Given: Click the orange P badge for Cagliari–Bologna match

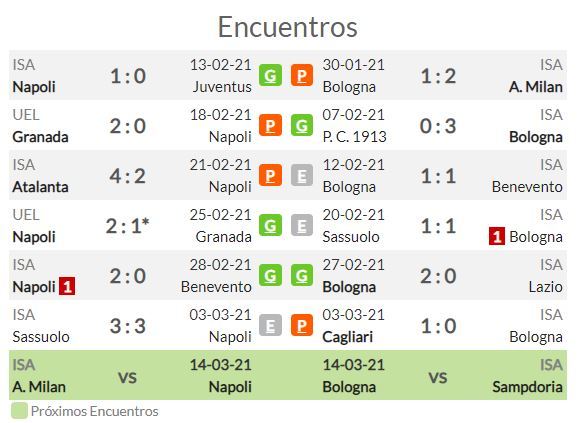Looking at the screenshot, I should (302, 325).
